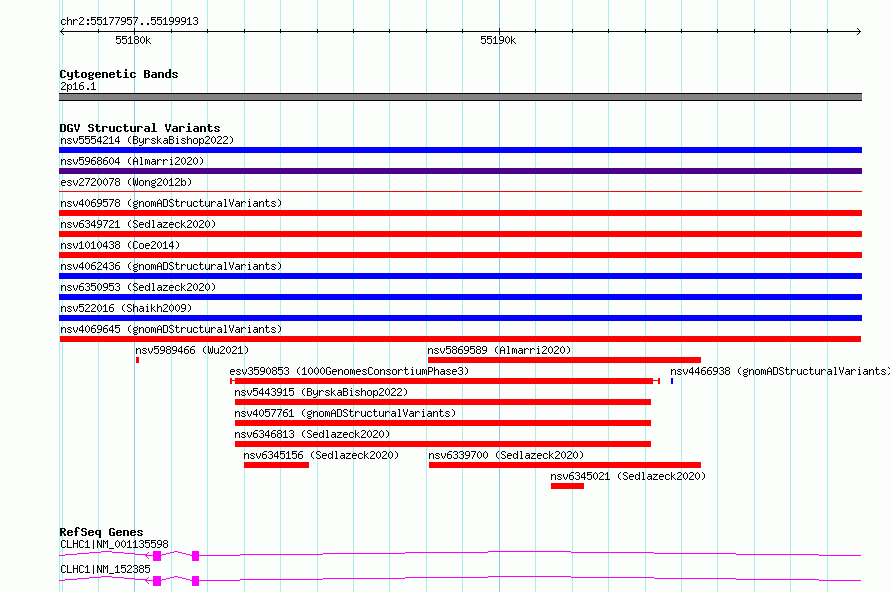Click the small blue mark of nsv4466938

[x=672, y=381]
